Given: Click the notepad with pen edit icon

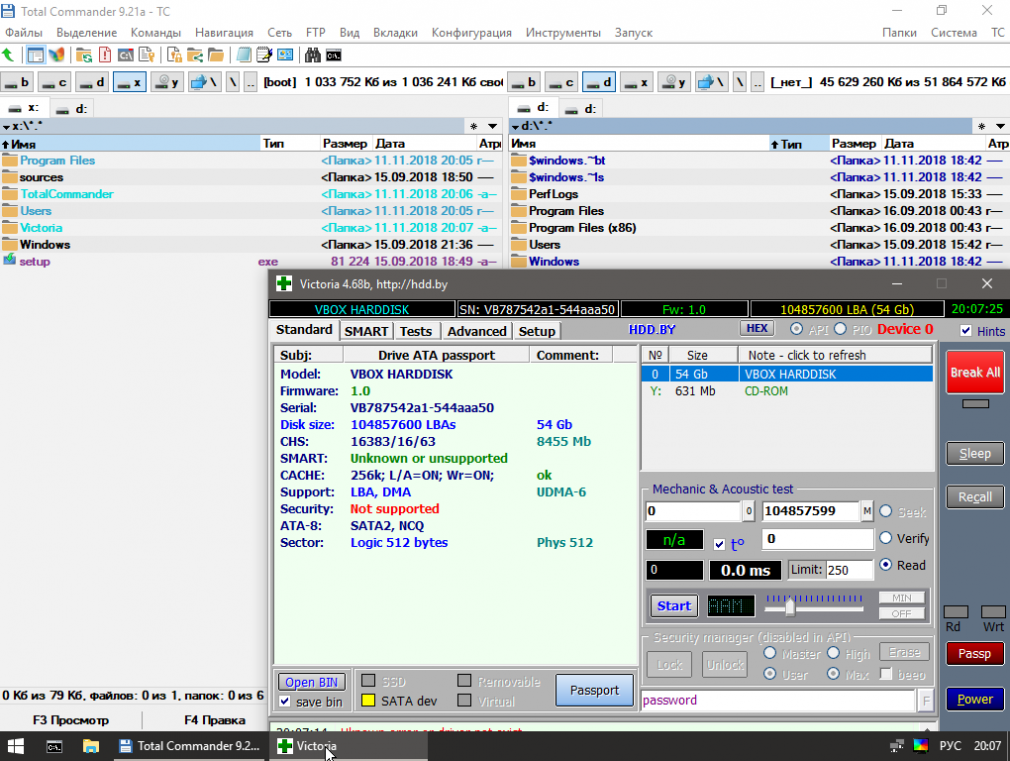Looking at the screenshot, I should [x=264, y=55].
